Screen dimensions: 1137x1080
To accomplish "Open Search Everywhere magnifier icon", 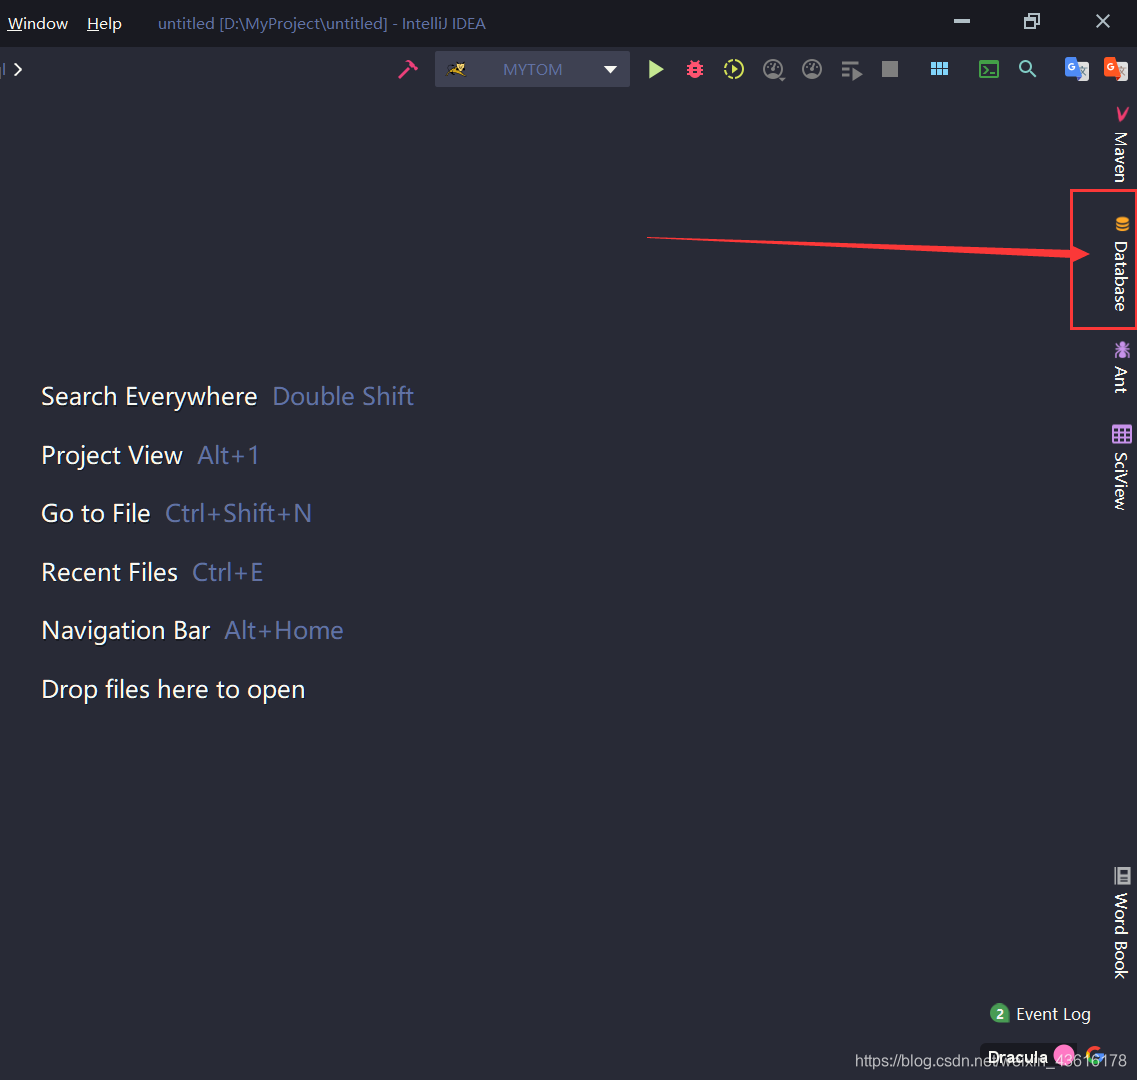I will (1028, 69).
